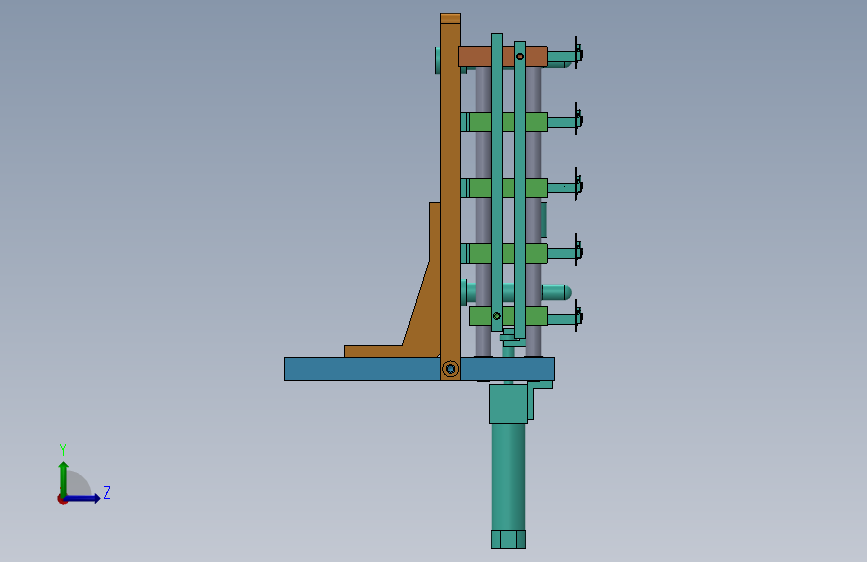Screen dimensions: 867x562
Task: Click the red origin dot of the triad
Action: pos(62,499)
